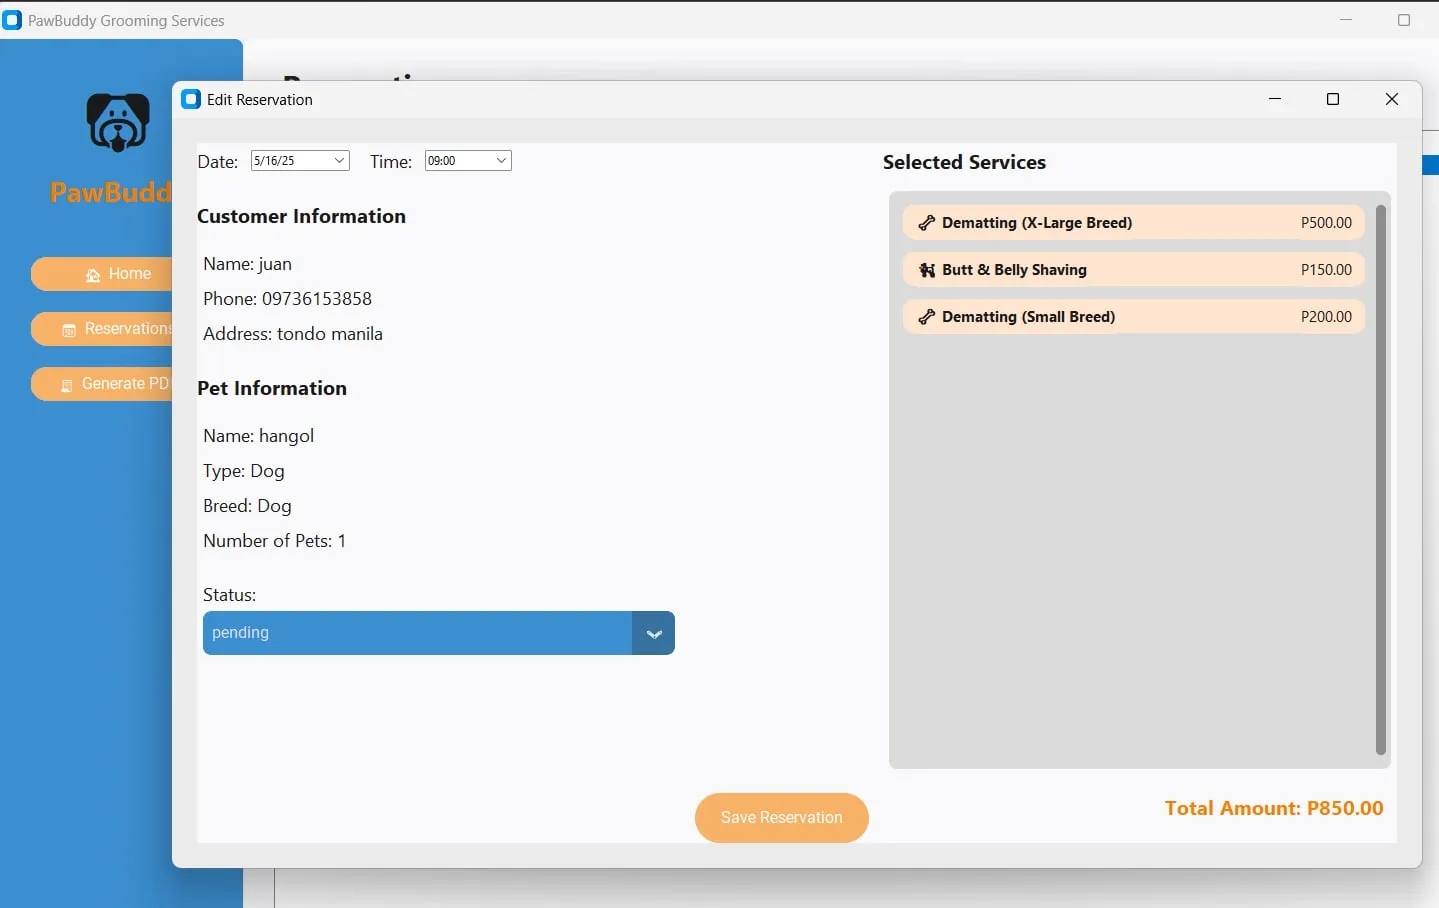Screen dimensions: 1439x908
Task: Go to Home in the sidebar
Action: (x=102, y=274)
